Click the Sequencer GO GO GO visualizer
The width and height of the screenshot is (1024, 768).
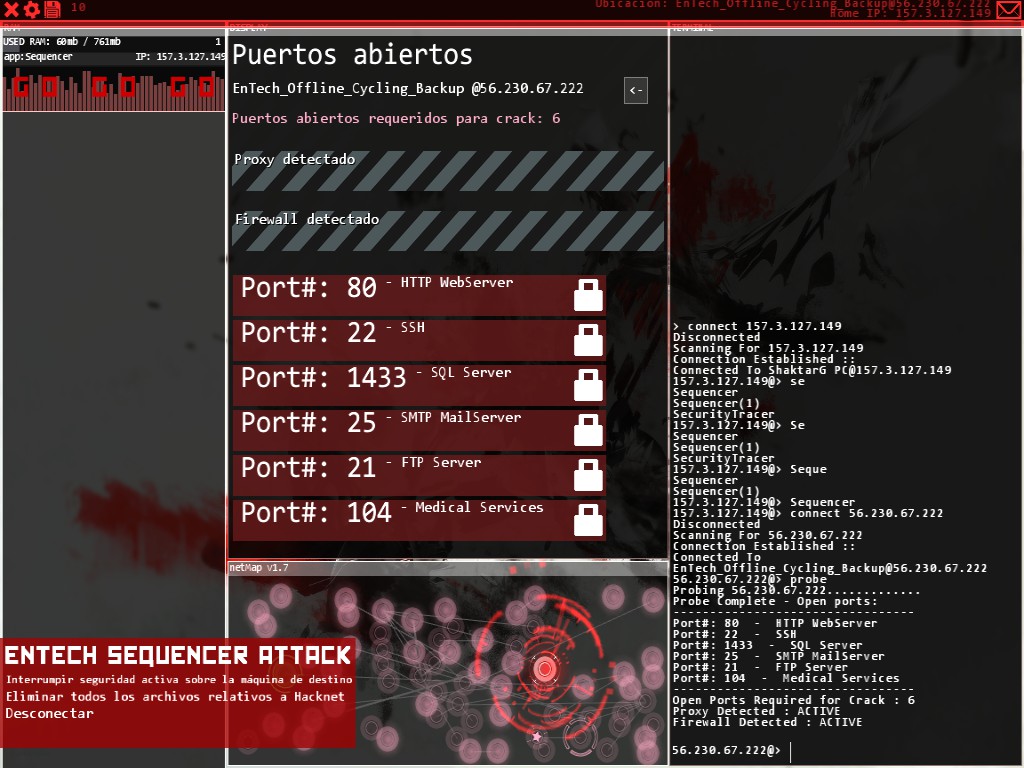114,88
